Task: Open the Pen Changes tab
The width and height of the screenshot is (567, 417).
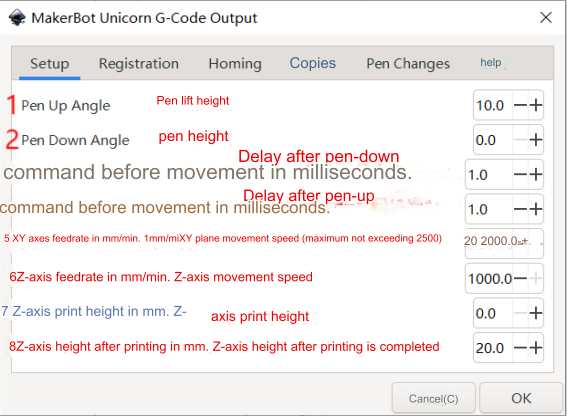Action: click(x=408, y=64)
